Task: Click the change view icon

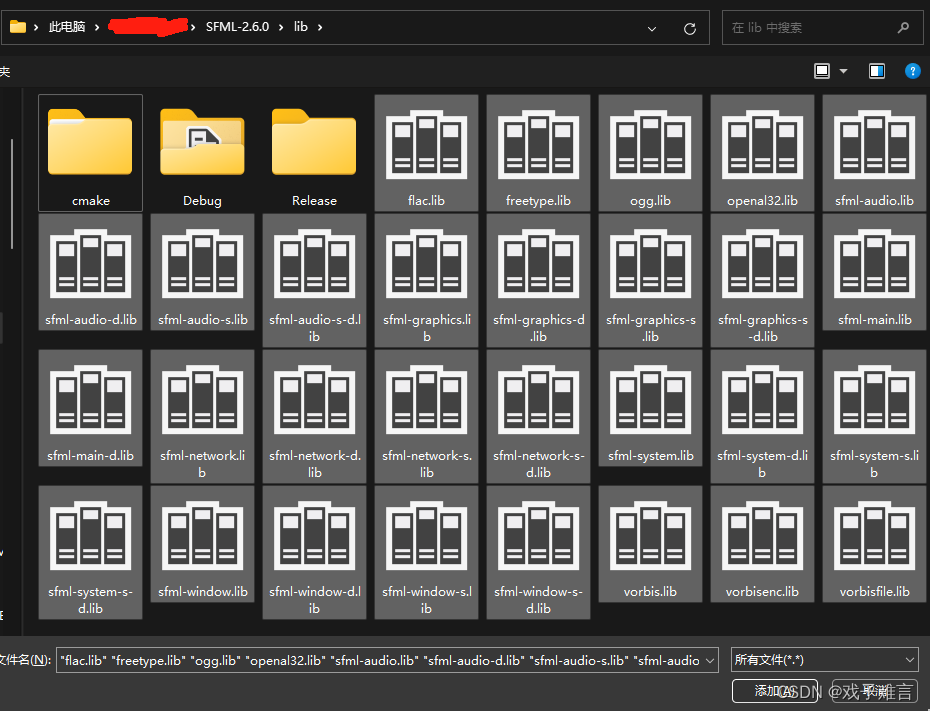Action: click(x=822, y=71)
